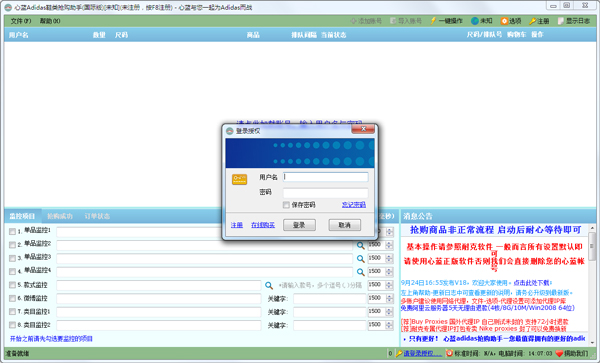
Task: Click the key 注册 toolbar icon
Action: coord(532,21)
